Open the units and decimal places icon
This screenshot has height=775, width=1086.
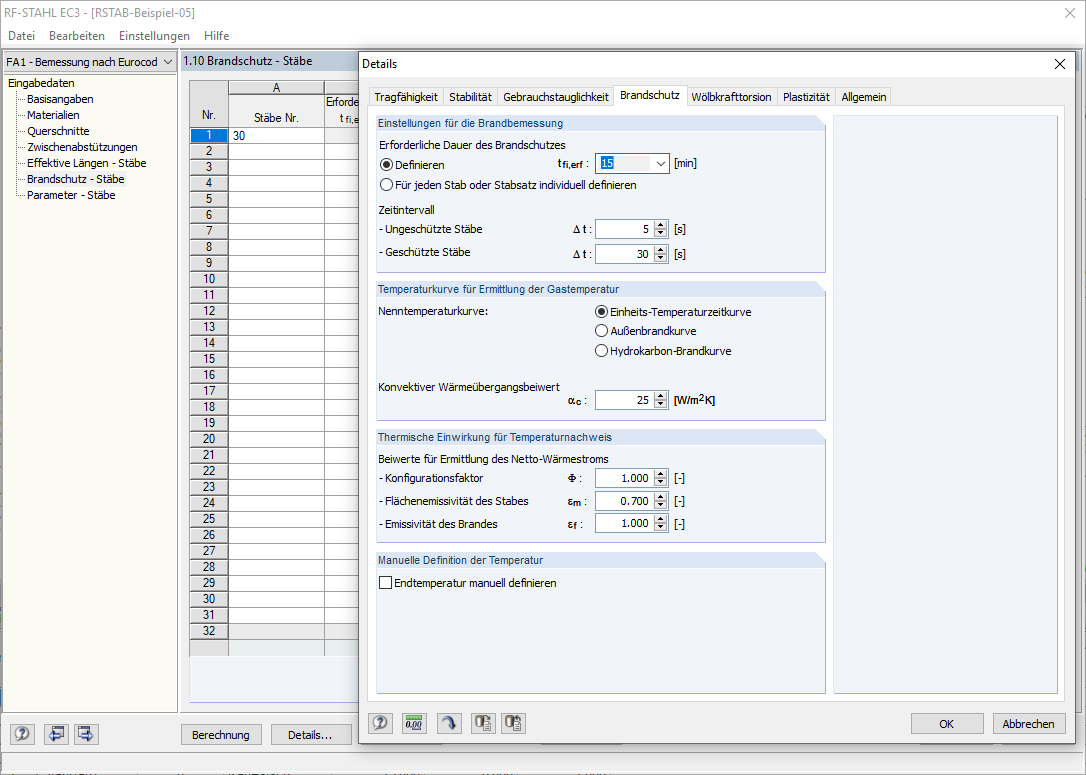pyautogui.click(x=413, y=723)
